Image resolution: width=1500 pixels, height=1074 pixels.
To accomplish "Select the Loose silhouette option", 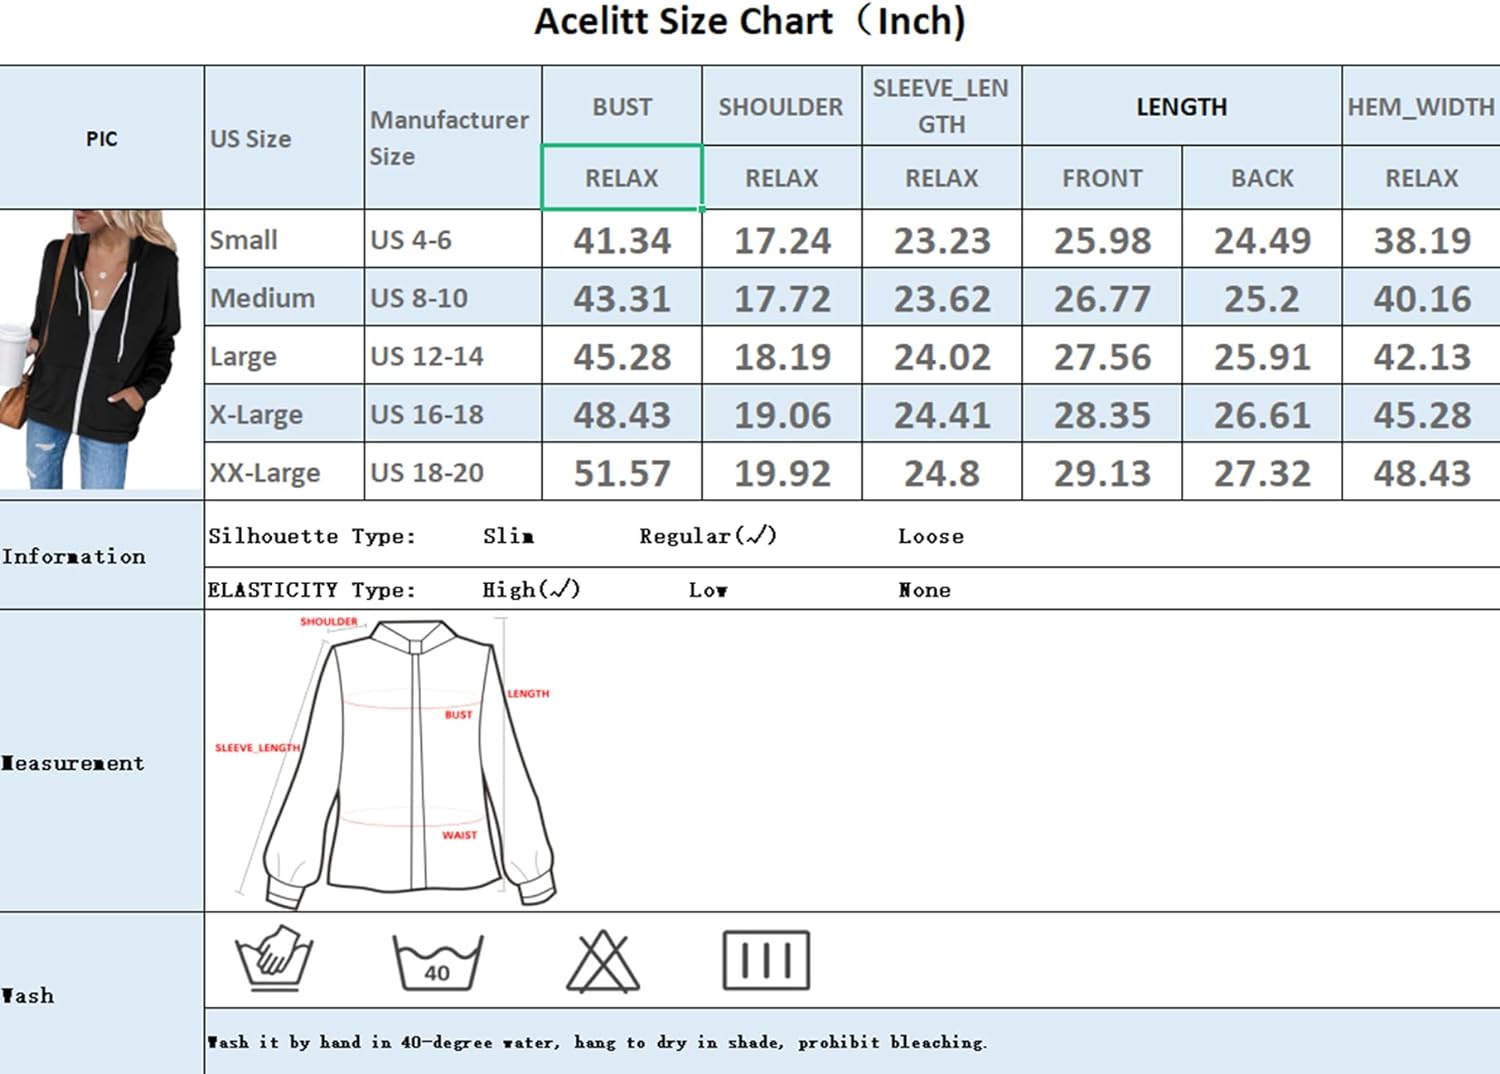I will [930, 537].
